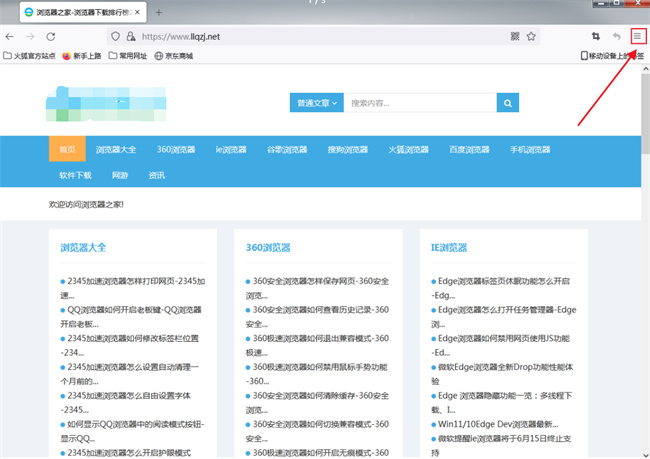
Task: Open the 360浏览器 navigation menu item
Action: tap(176, 149)
